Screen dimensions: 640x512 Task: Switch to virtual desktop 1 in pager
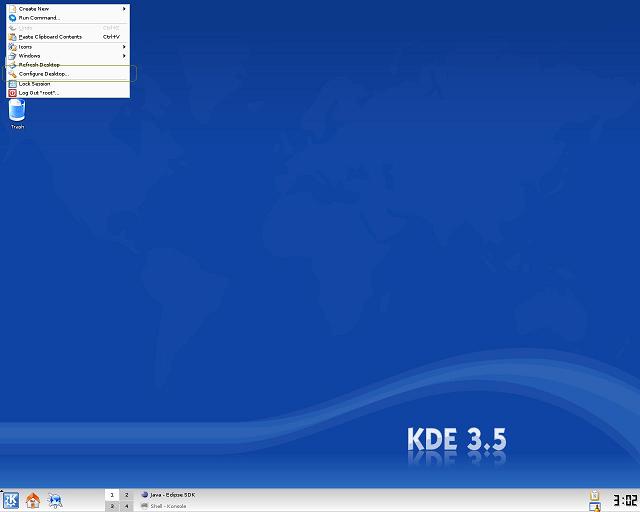pyautogui.click(x=112, y=495)
